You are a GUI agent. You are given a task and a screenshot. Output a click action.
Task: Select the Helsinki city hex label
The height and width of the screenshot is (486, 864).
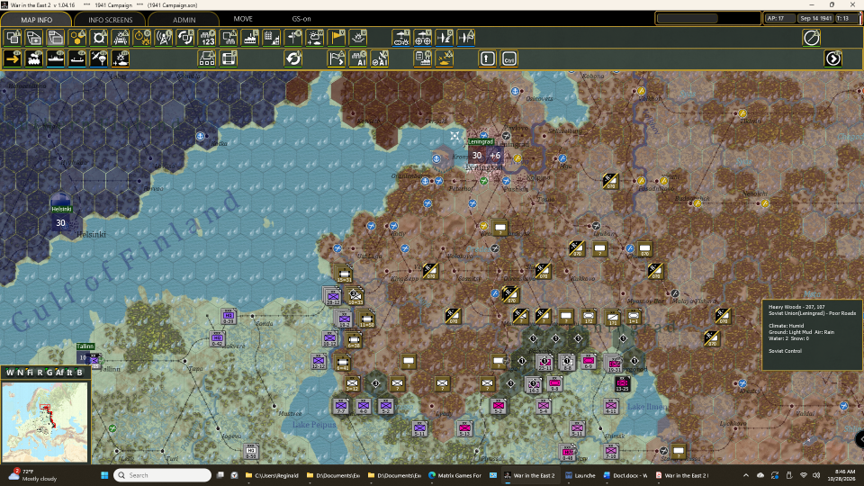tap(61, 209)
